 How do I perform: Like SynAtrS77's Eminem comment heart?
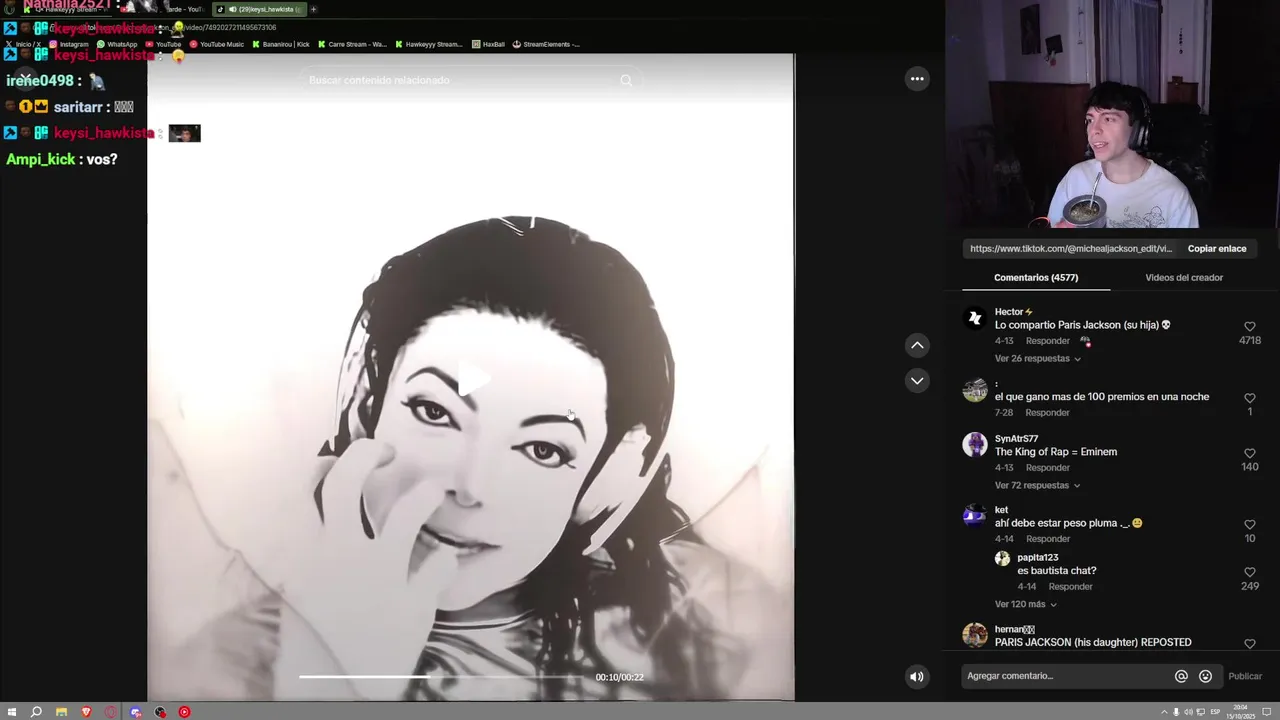(1249, 453)
